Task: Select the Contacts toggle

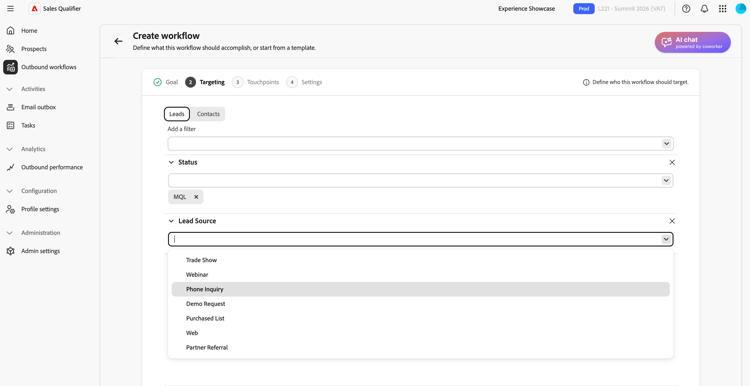Action: pyautogui.click(x=208, y=114)
